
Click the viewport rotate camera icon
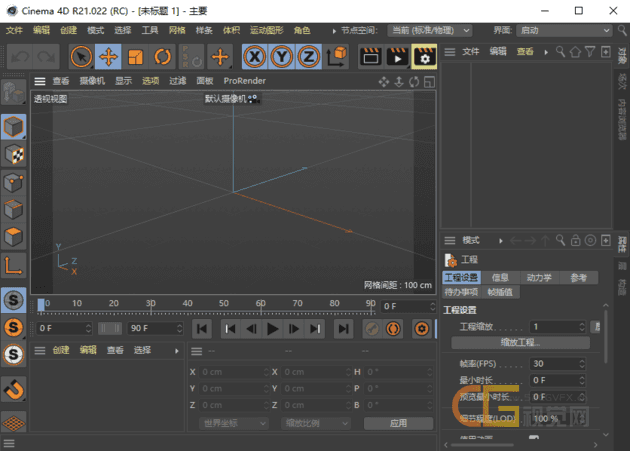coord(414,82)
